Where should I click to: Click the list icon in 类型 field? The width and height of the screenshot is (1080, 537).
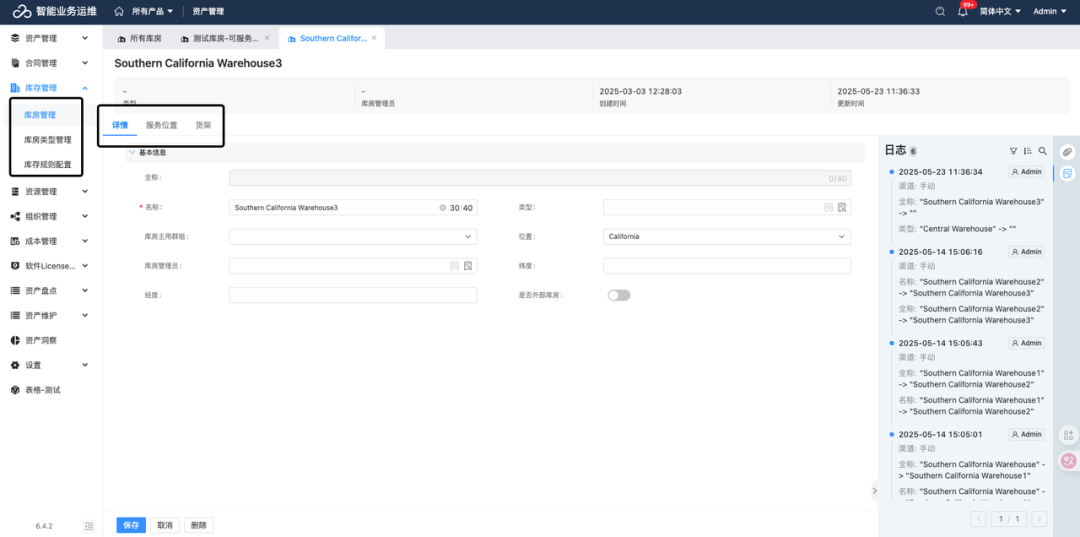(x=829, y=207)
